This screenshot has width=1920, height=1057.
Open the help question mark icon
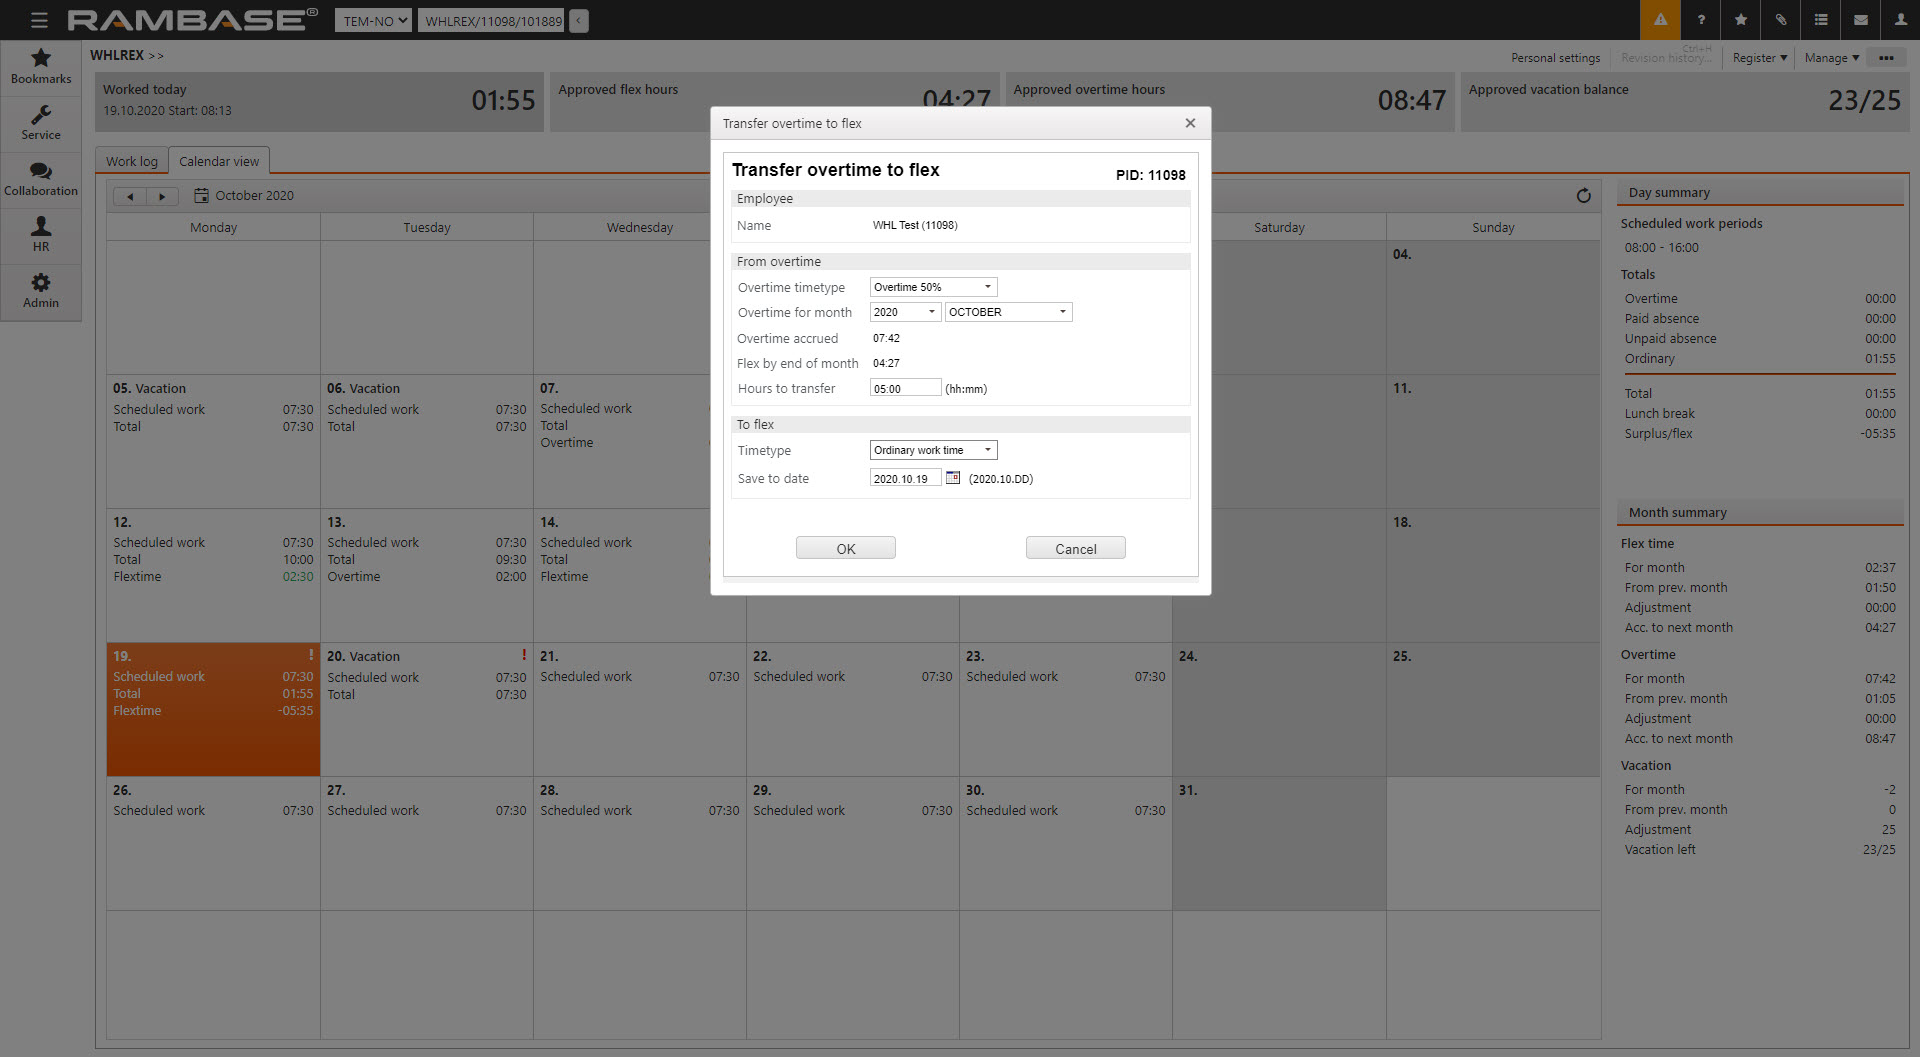tap(1700, 20)
